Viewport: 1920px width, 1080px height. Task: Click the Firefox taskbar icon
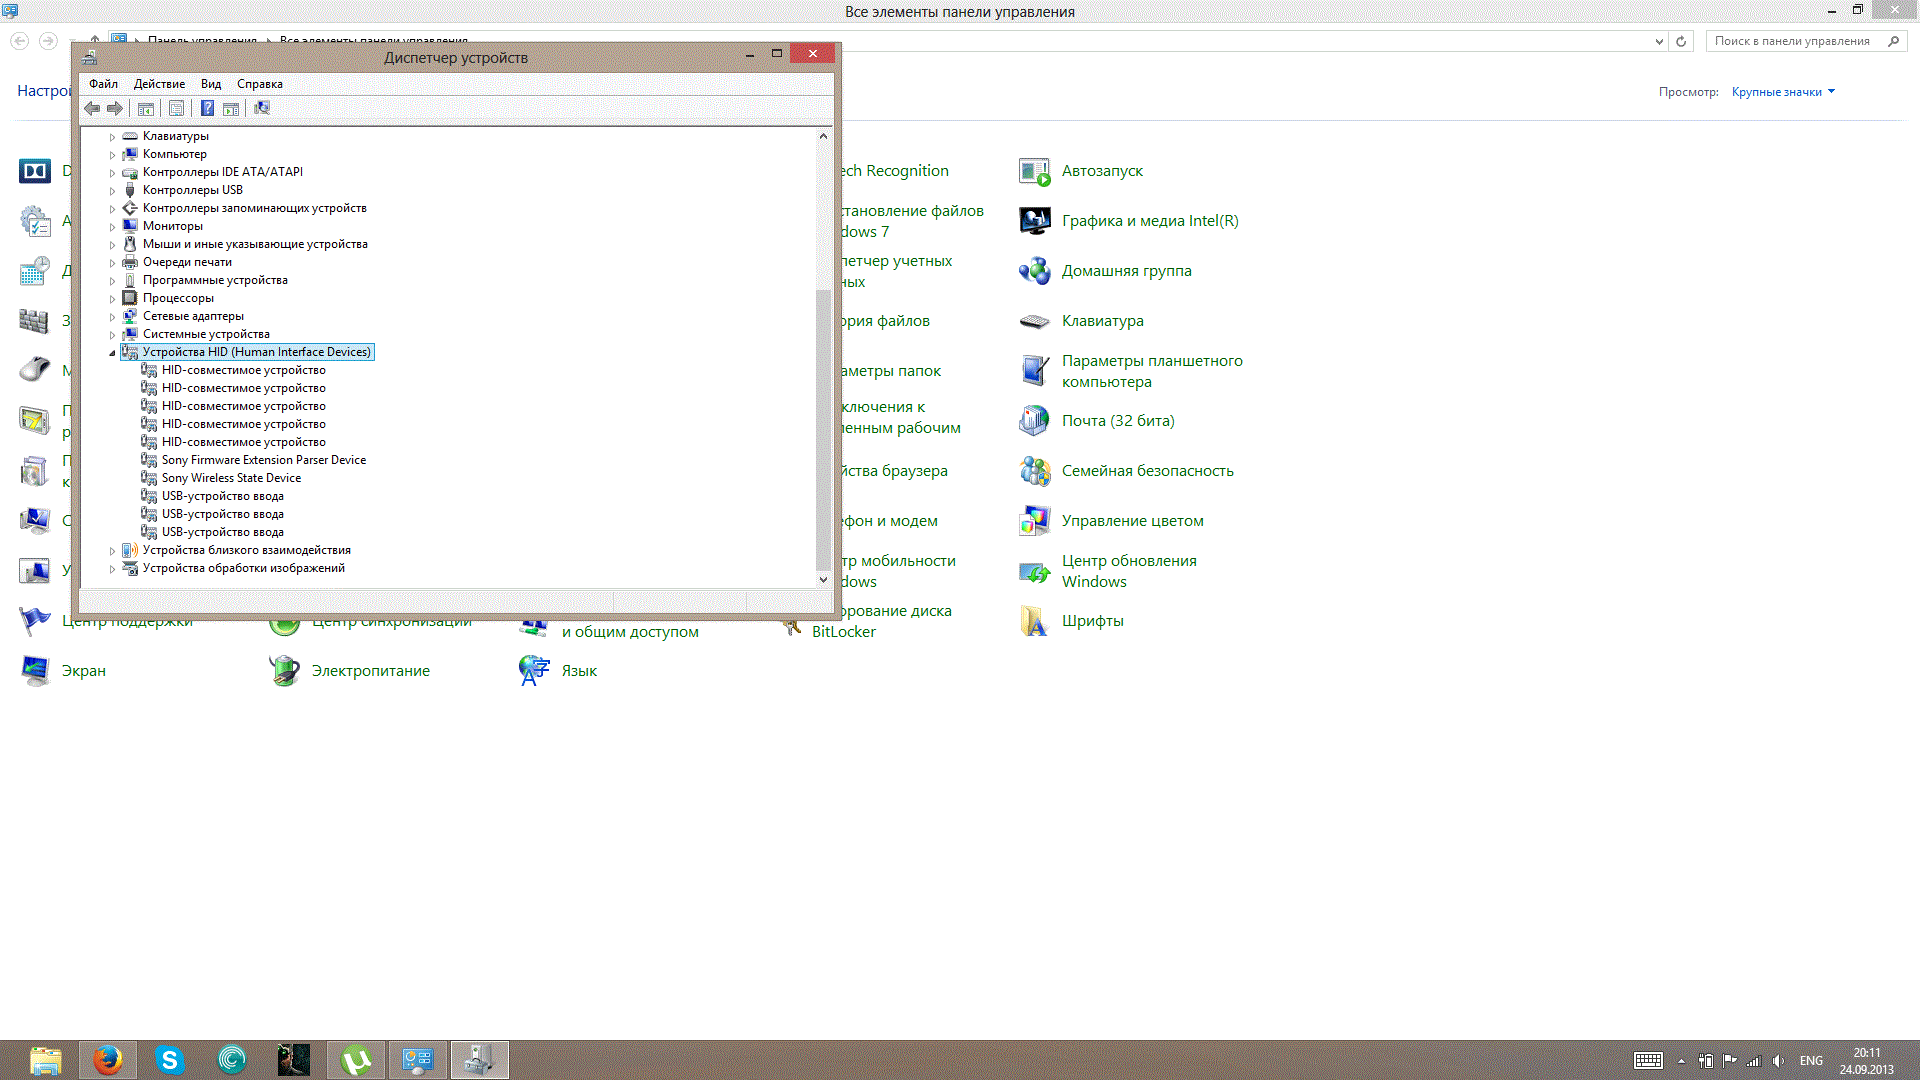[x=108, y=1060]
